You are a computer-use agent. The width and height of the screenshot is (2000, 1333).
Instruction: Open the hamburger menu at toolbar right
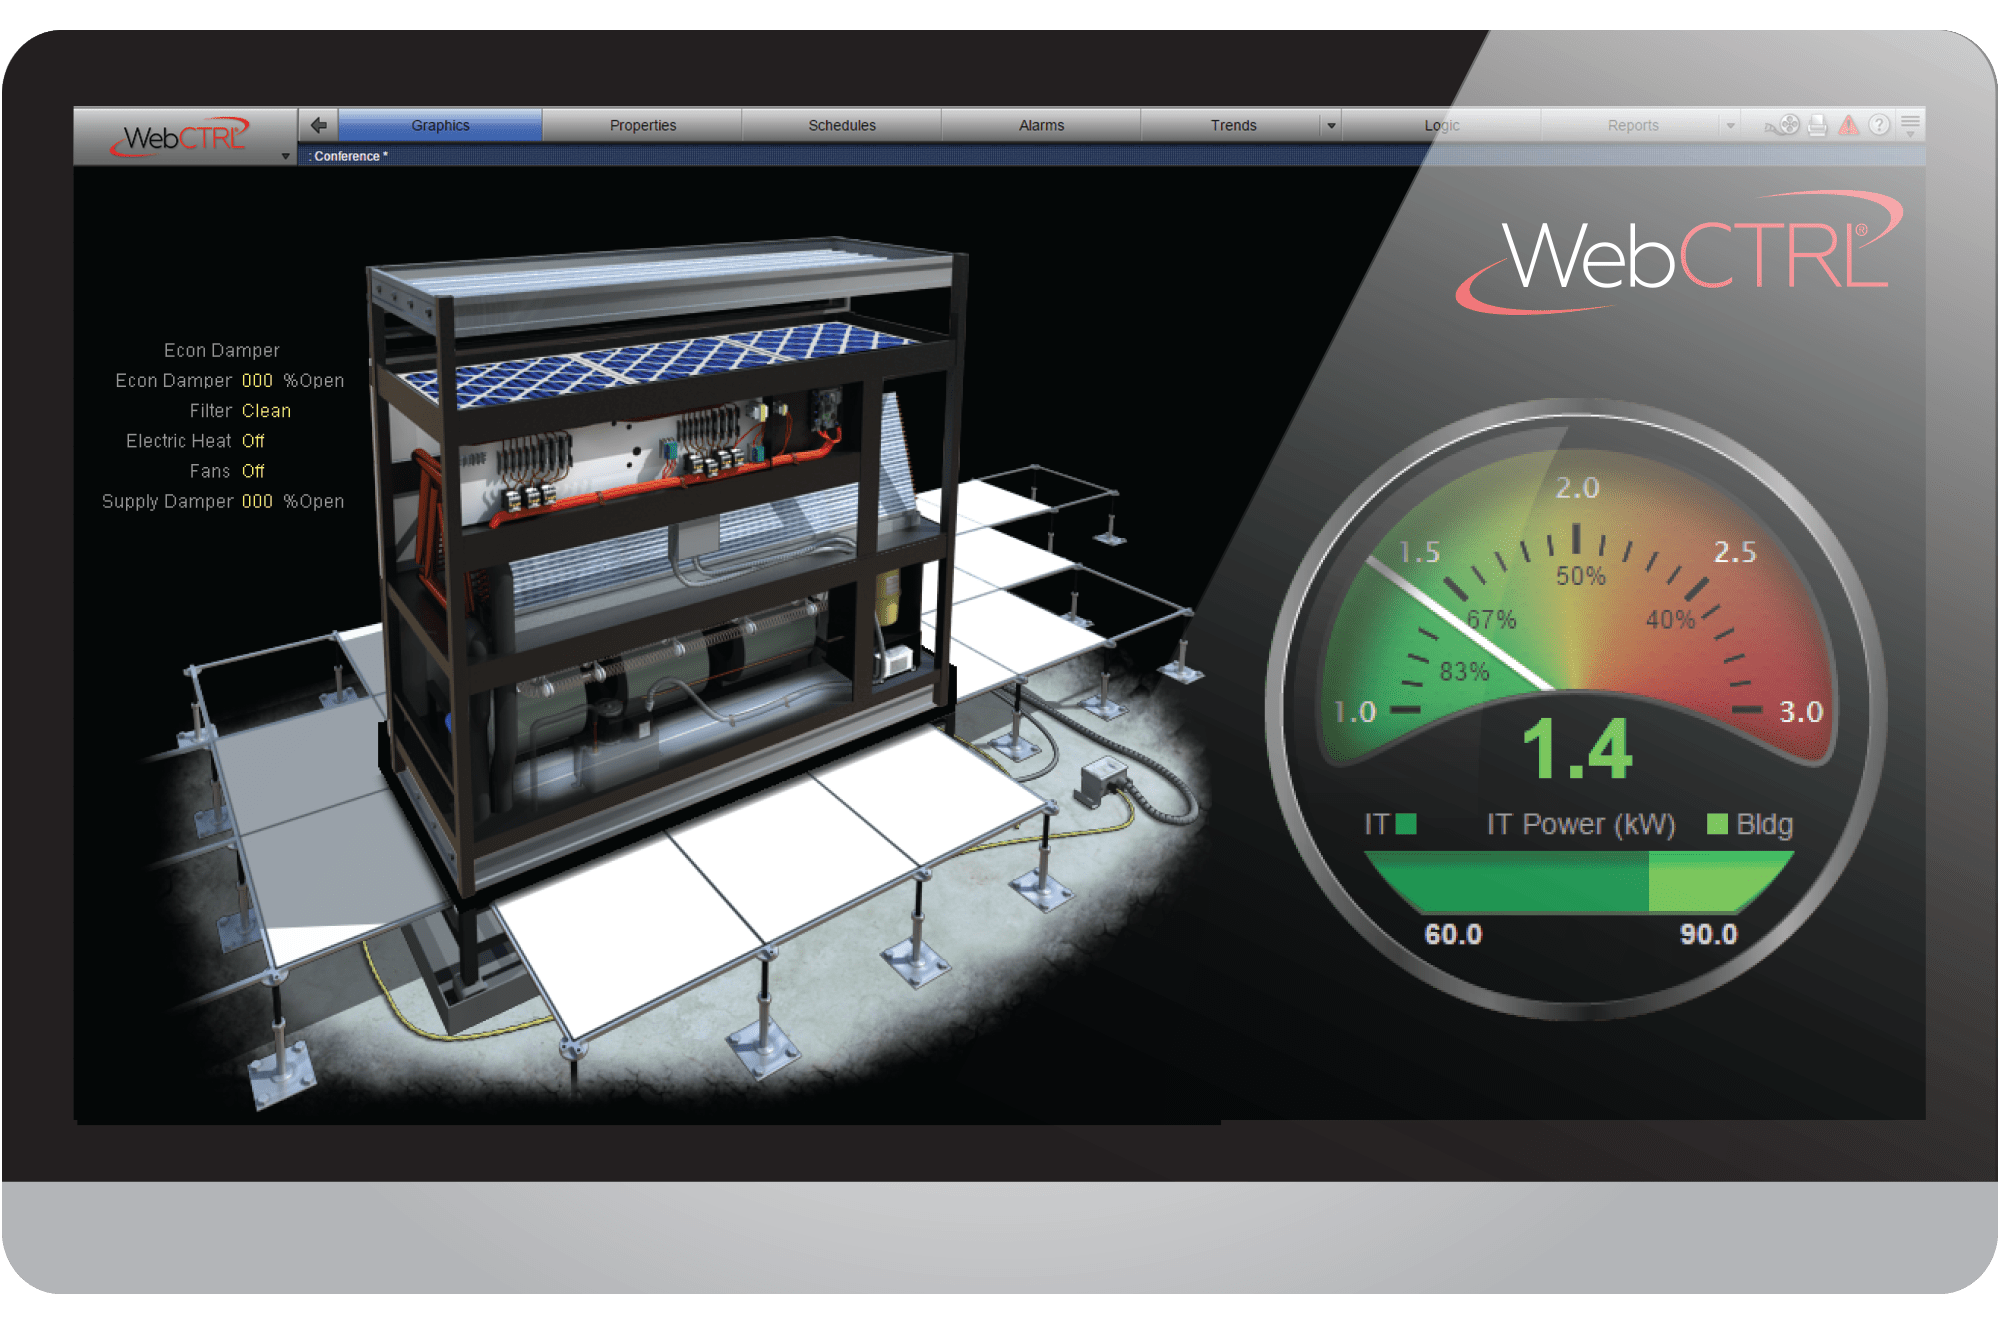[1910, 124]
